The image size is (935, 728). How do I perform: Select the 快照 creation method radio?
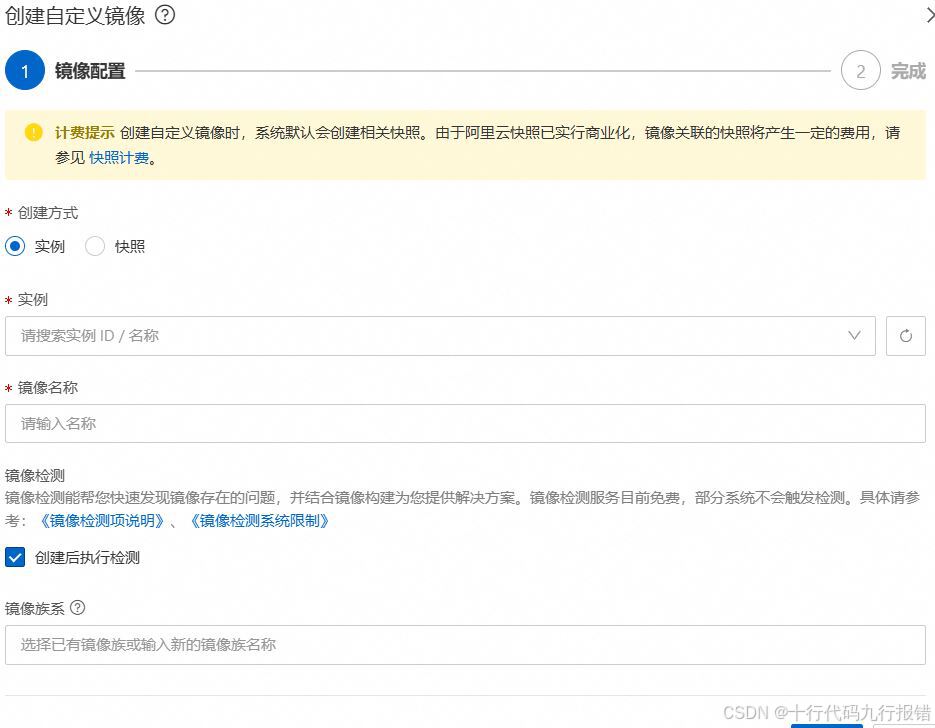[95, 246]
